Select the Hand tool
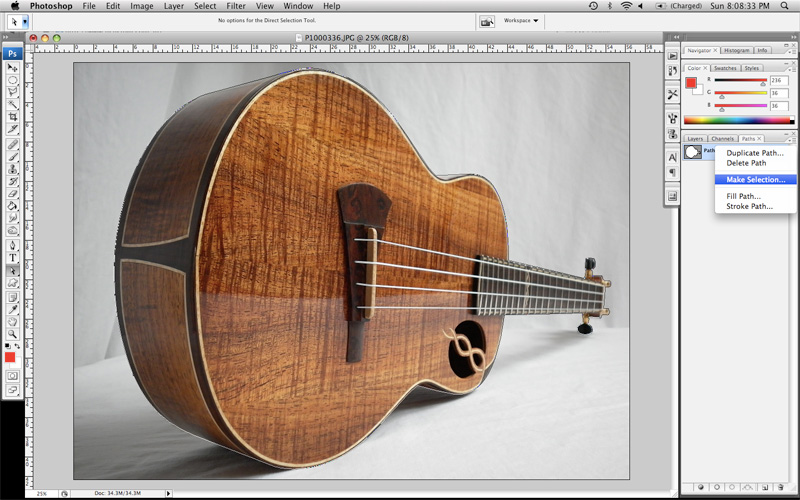Viewport: 800px width, 500px height. click(13, 322)
